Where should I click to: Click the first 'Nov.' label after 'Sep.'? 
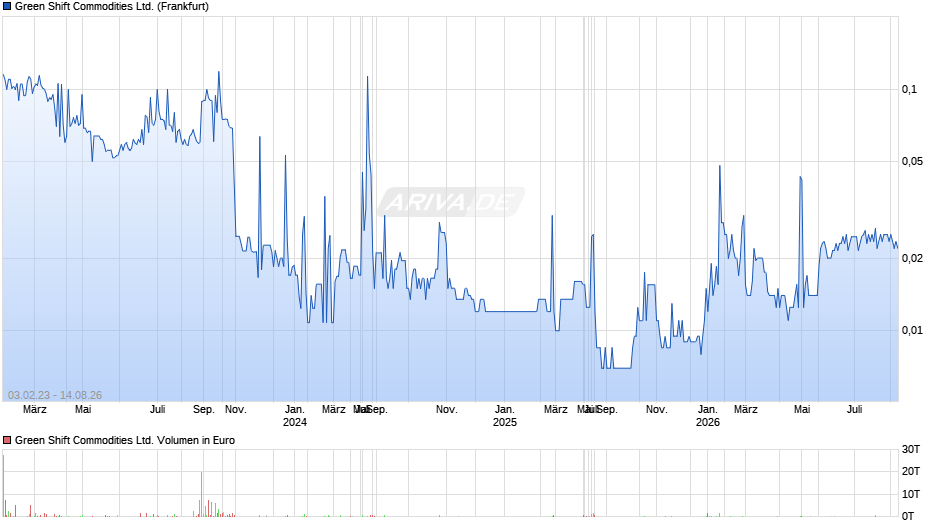236,410
